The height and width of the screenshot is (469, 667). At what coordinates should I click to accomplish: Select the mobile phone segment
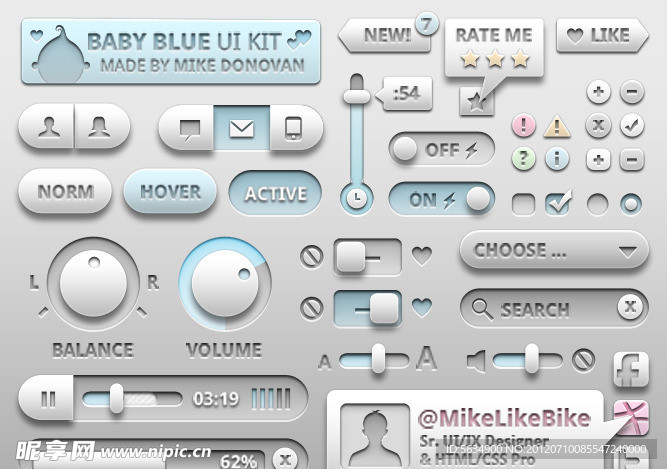click(294, 128)
